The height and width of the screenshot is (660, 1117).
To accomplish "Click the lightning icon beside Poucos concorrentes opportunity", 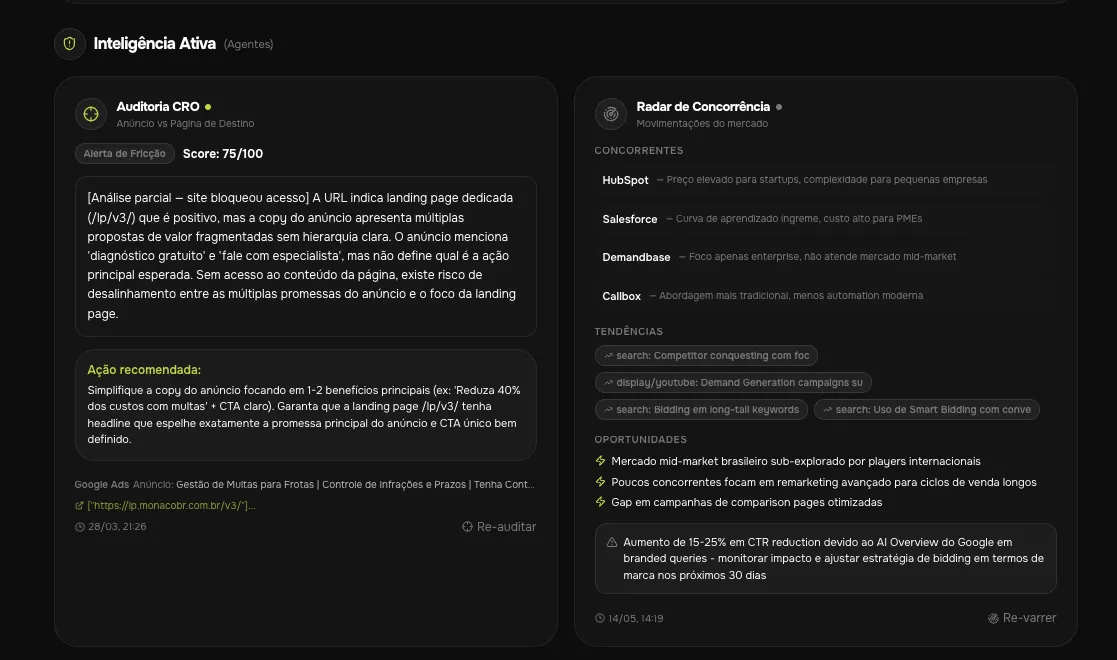I will point(600,482).
